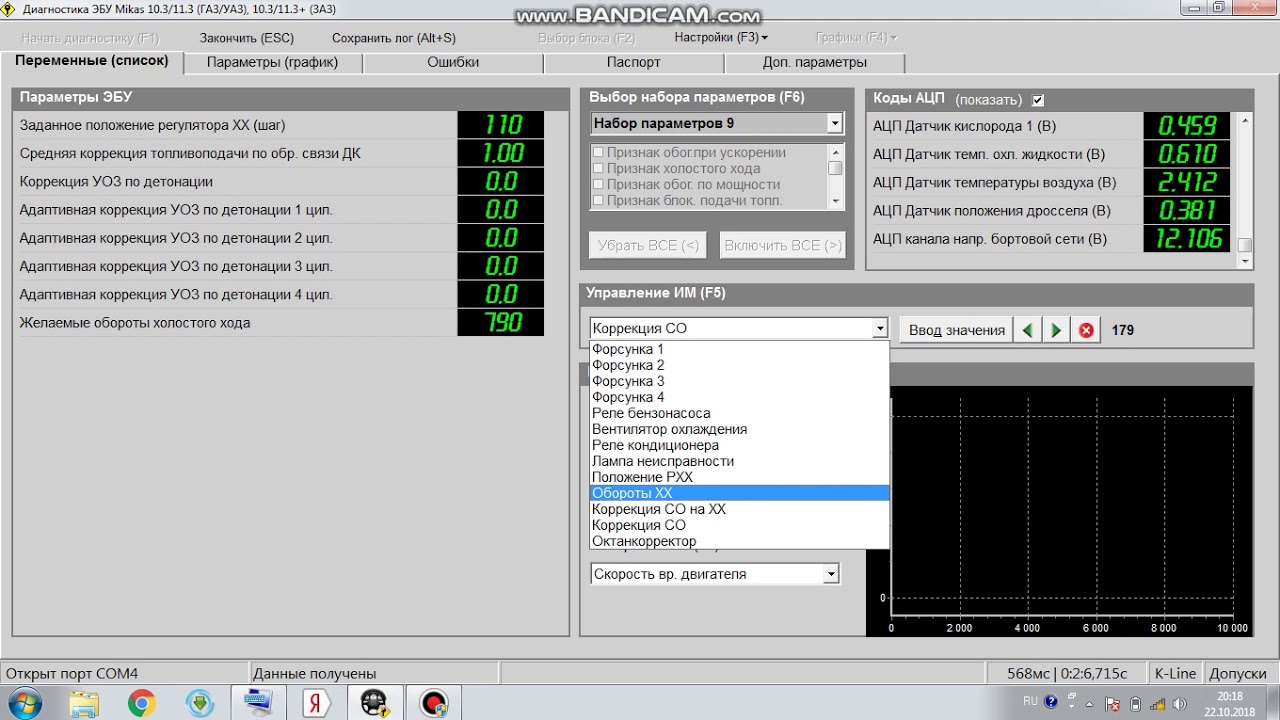Click Открыт порт COM4 status text
Viewport: 1280px width, 720px height.
(71, 673)
